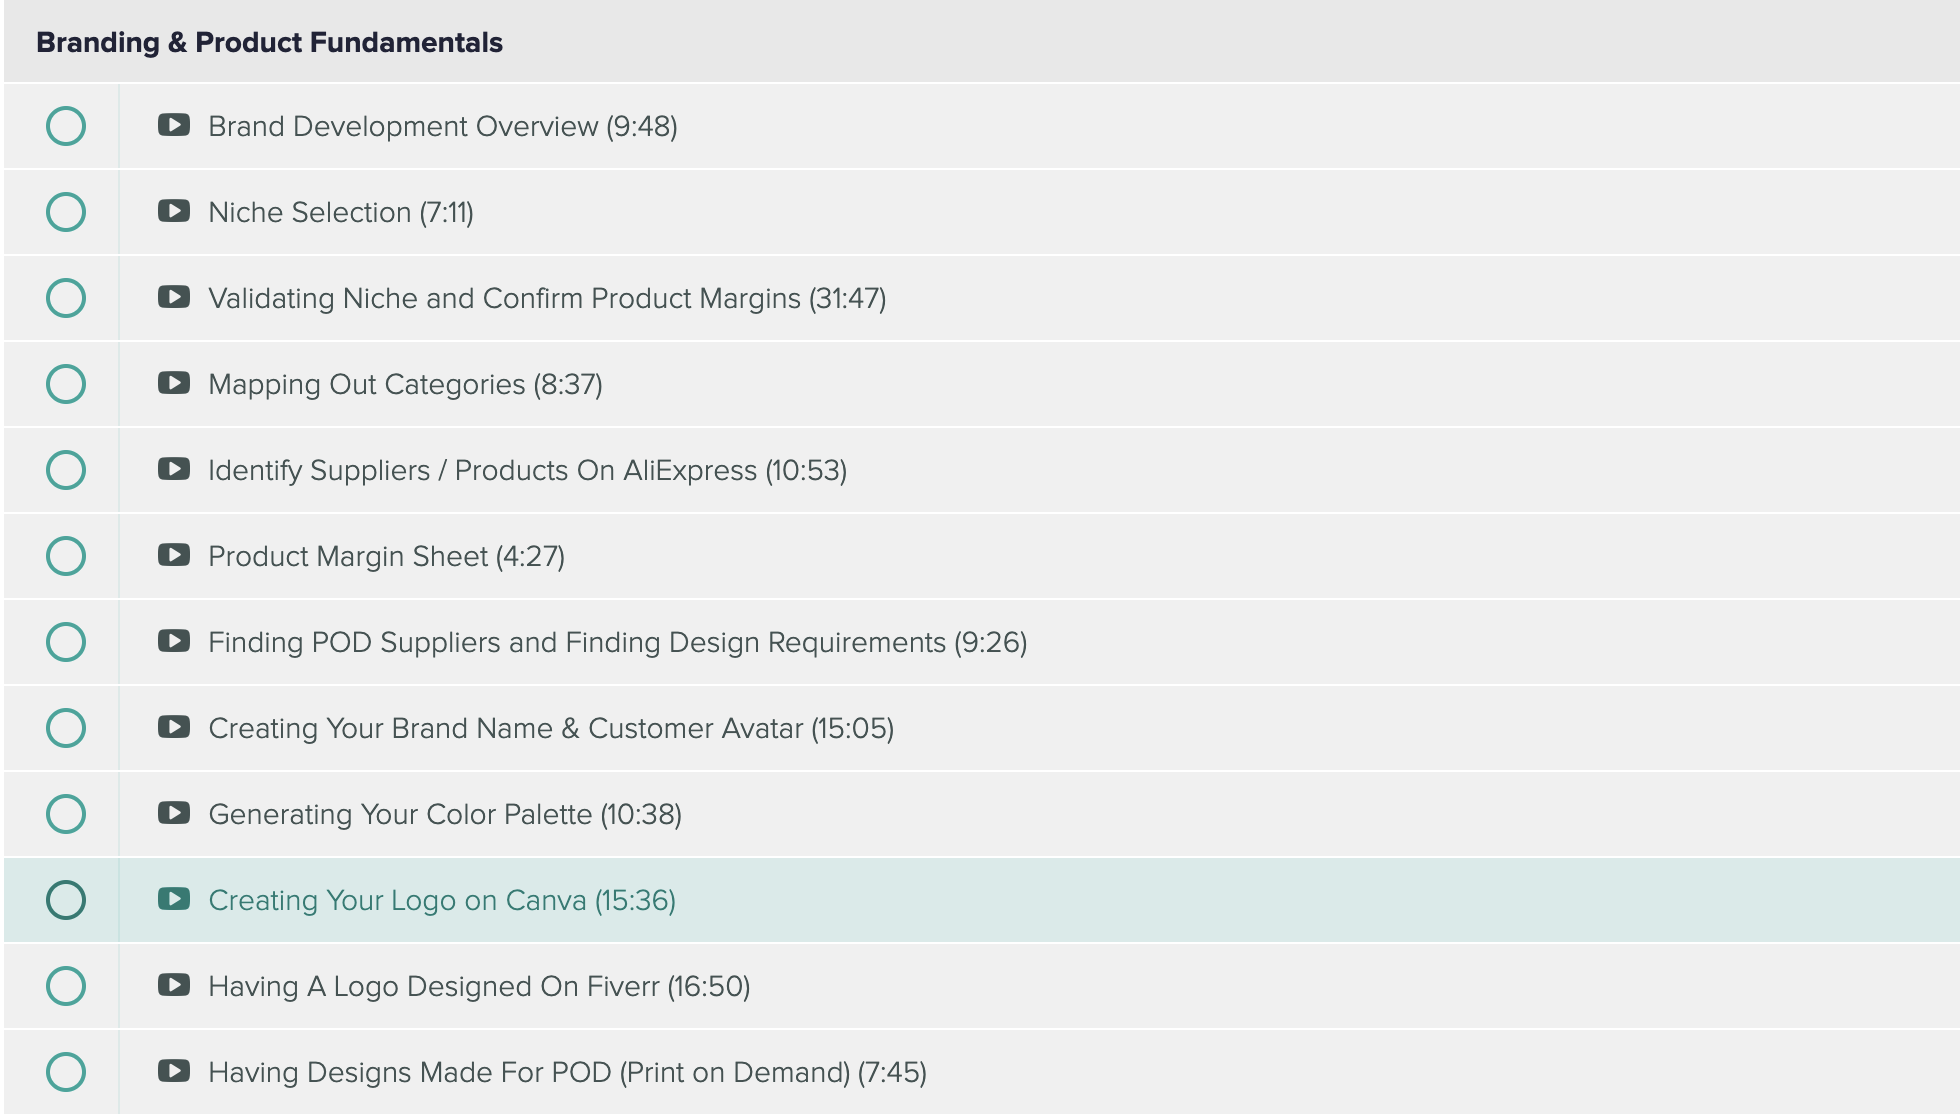Mark Product Margin Sheet lesson as complete
1960x1116 pixels.
[66, 556]
